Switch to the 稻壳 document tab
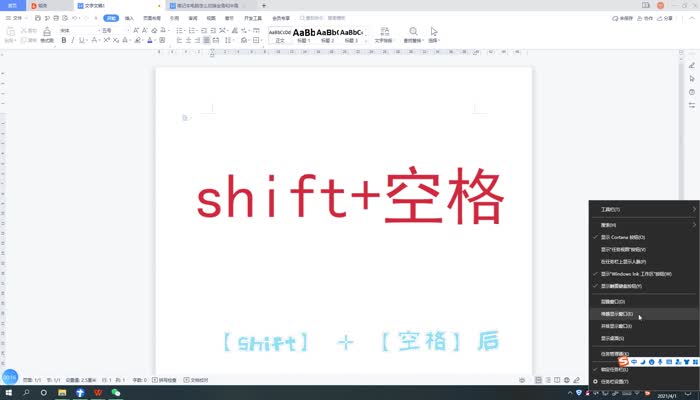This screenshot has height=400, width=700. (x=40, y=6)
